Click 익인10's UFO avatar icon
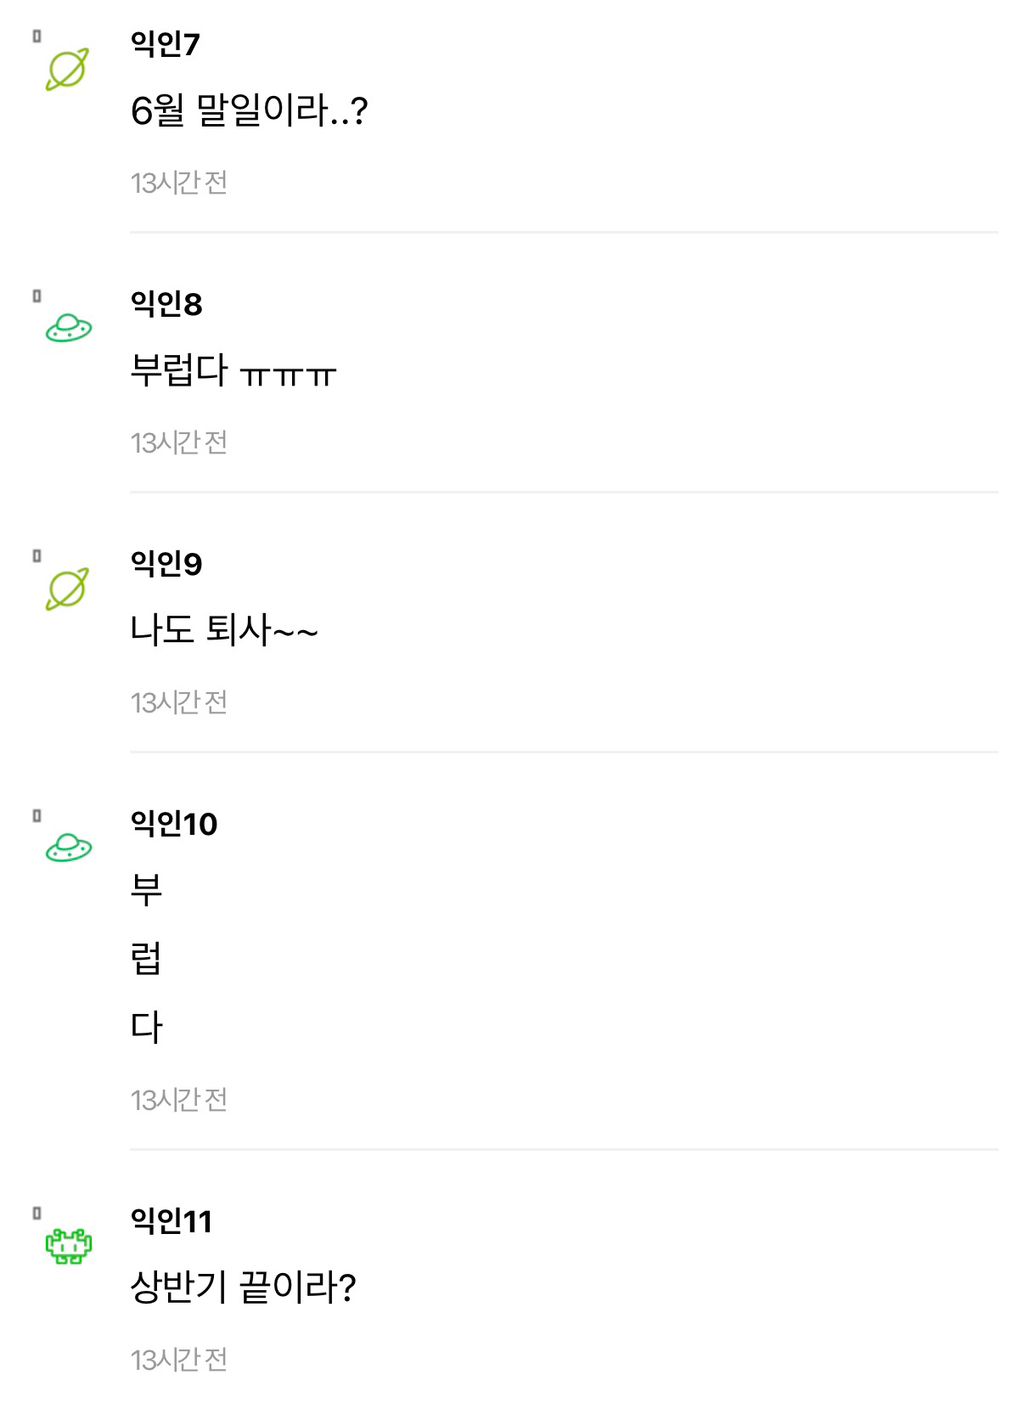 pos(68,848)
